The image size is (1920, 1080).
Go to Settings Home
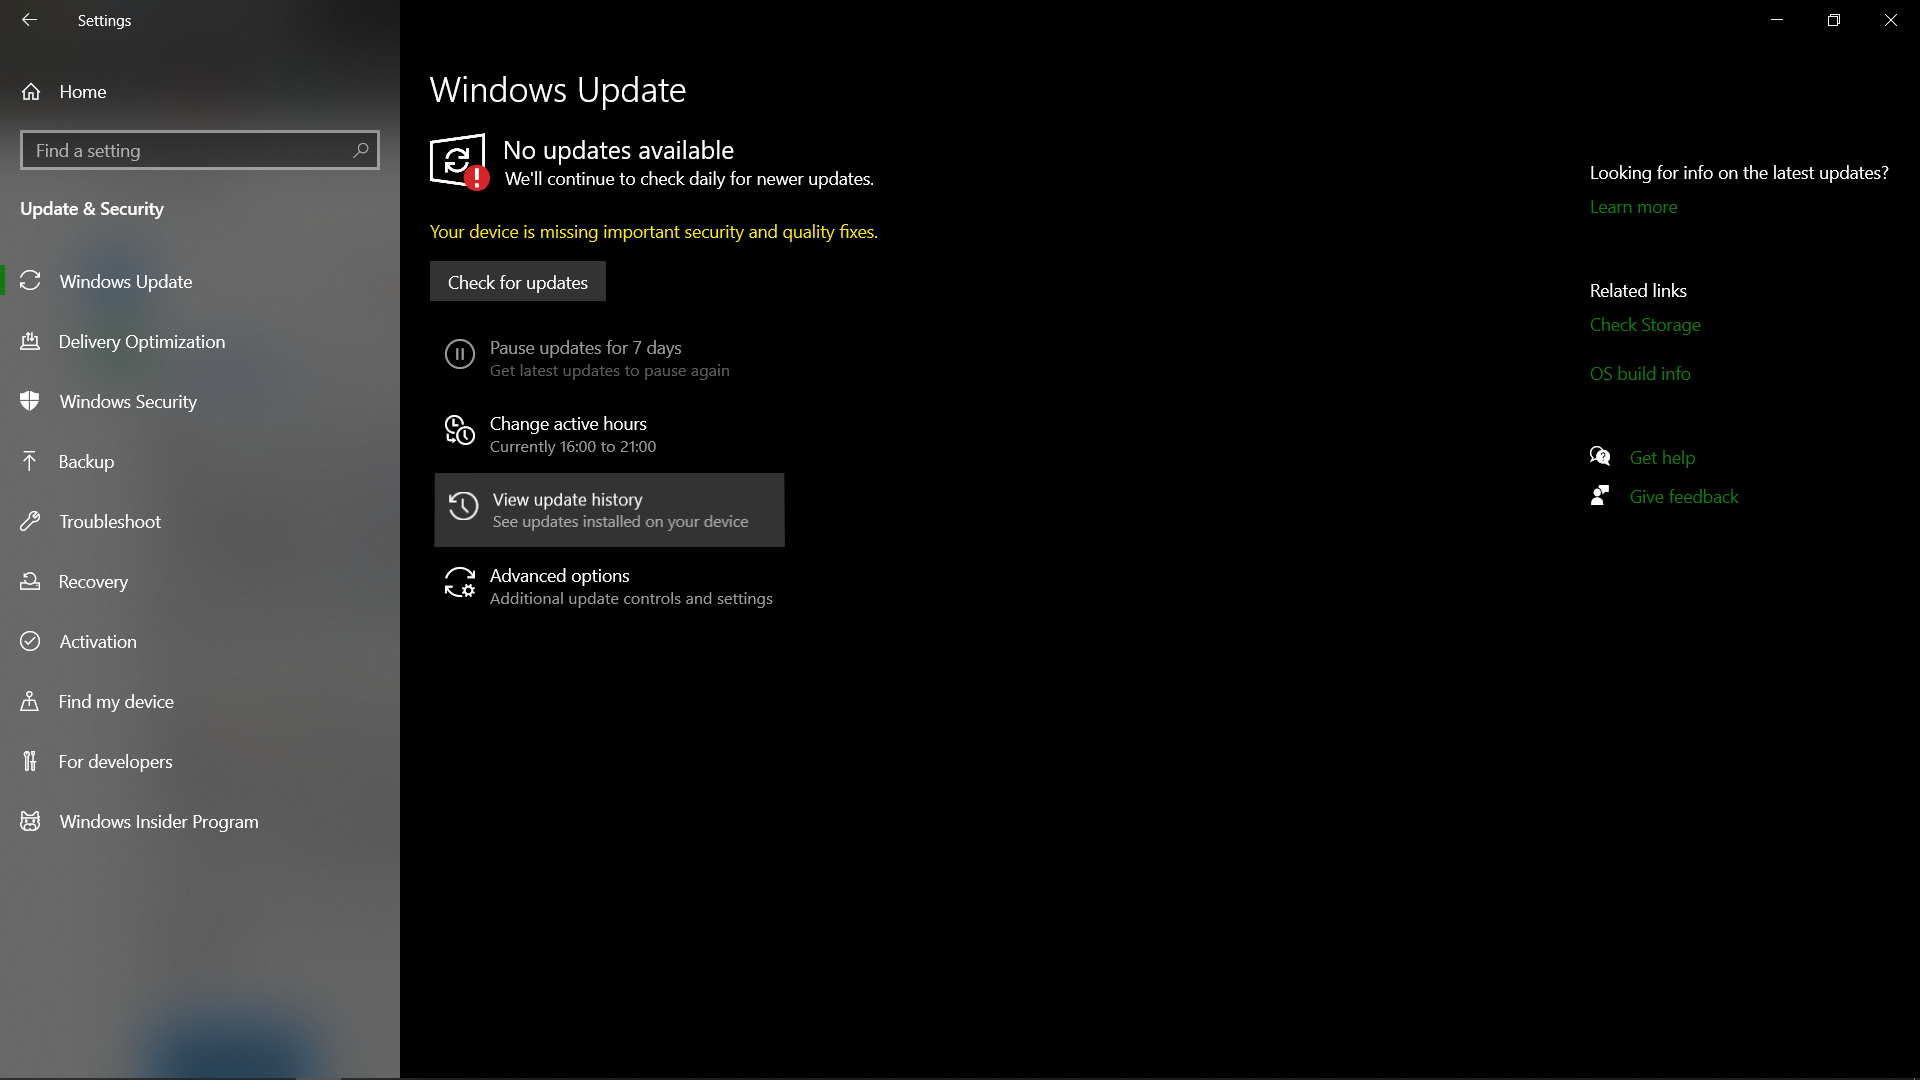tap(200, 91)
